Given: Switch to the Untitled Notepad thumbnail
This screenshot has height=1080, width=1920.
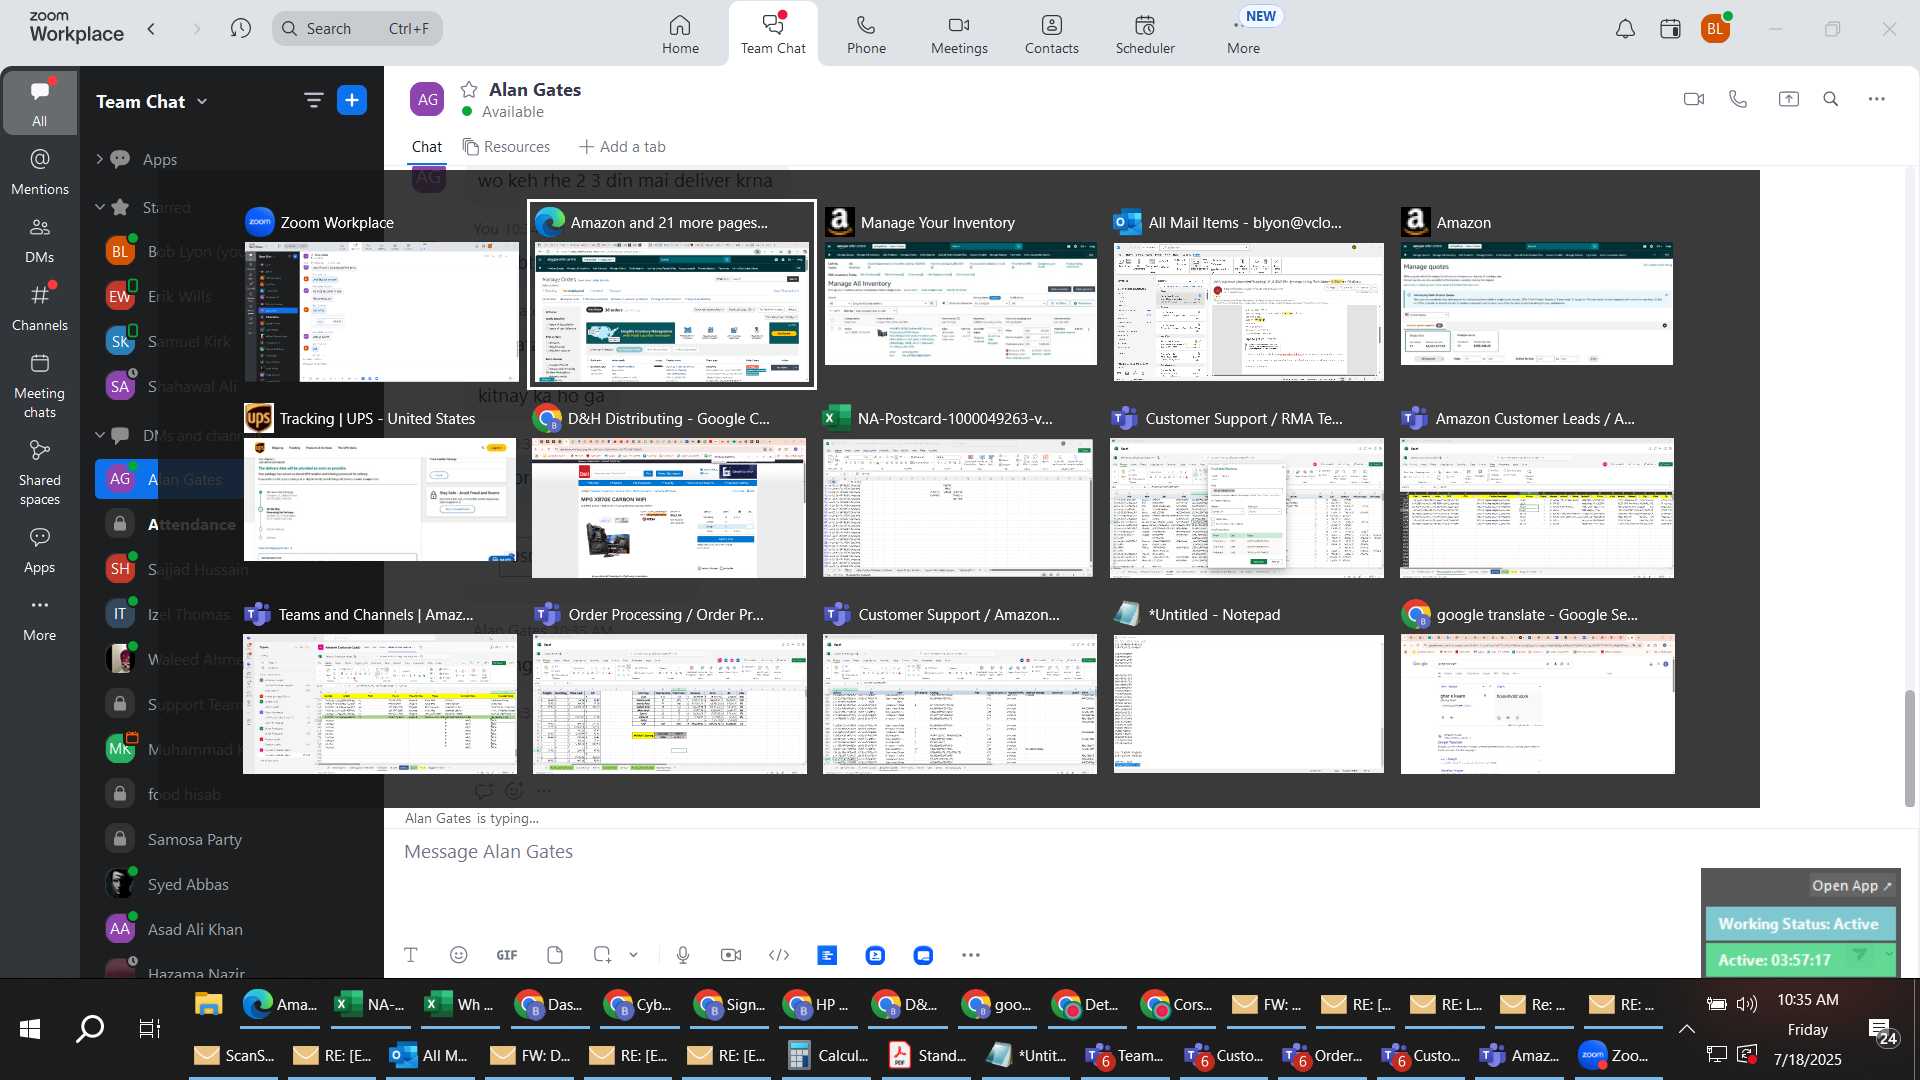Looking at the screenshot, I should [1249, 688].
